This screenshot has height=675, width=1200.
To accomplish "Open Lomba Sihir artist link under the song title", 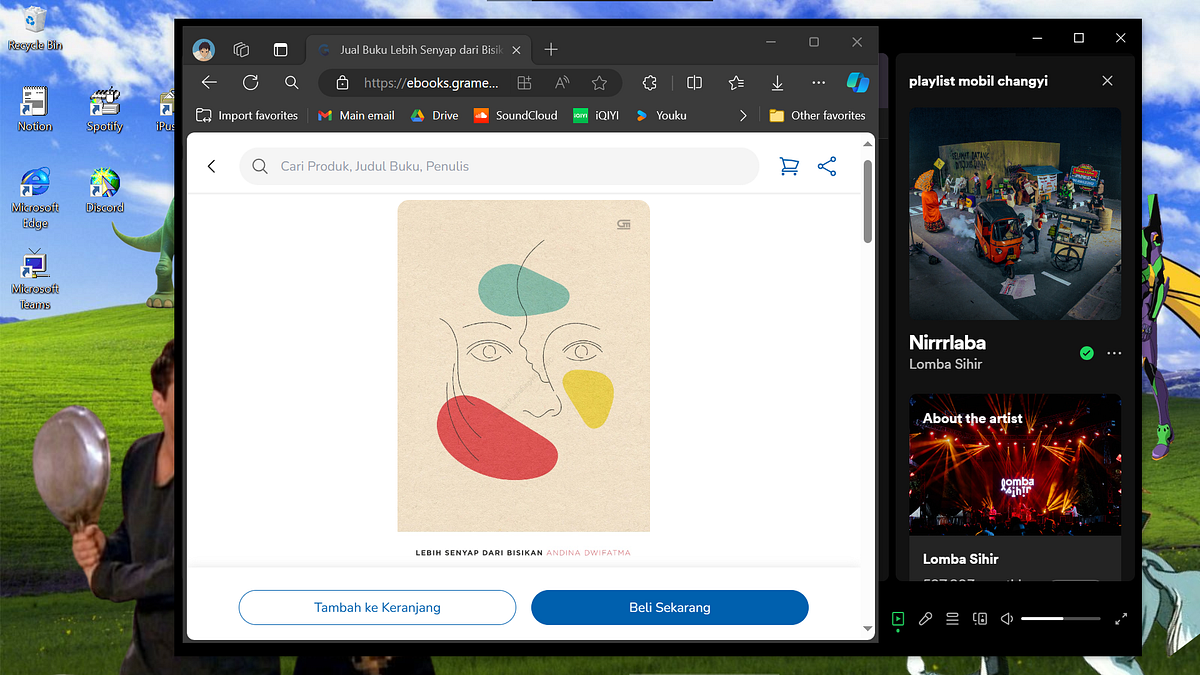I will pos(945,364).
